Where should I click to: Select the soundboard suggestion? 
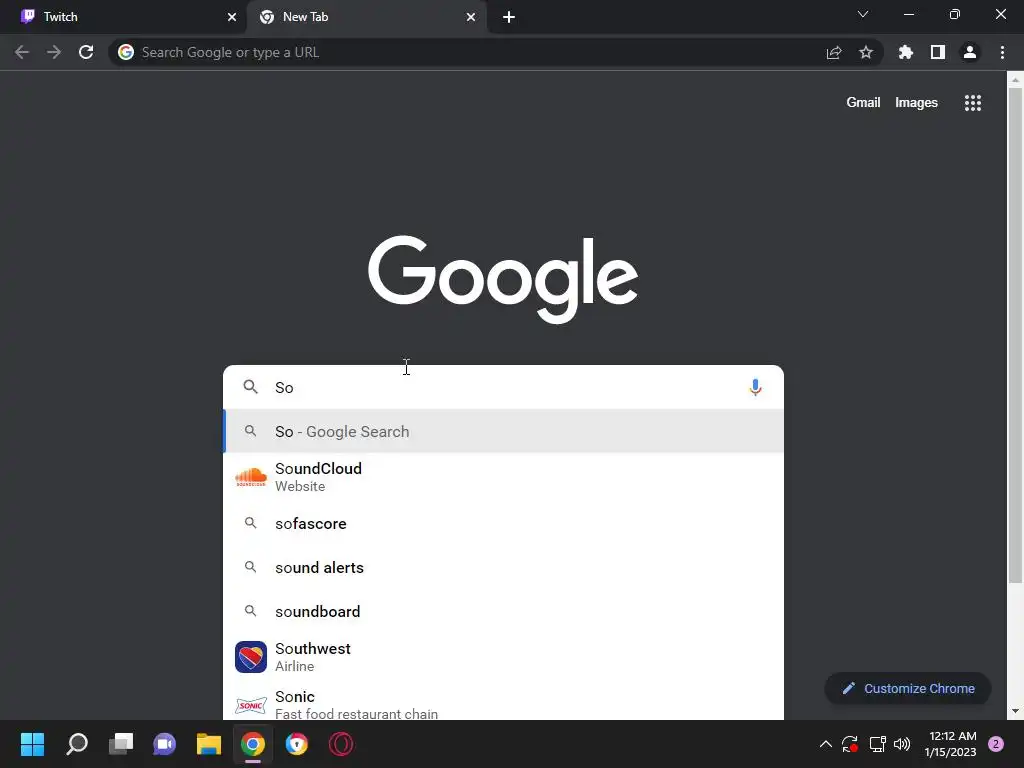pos(504,611)
